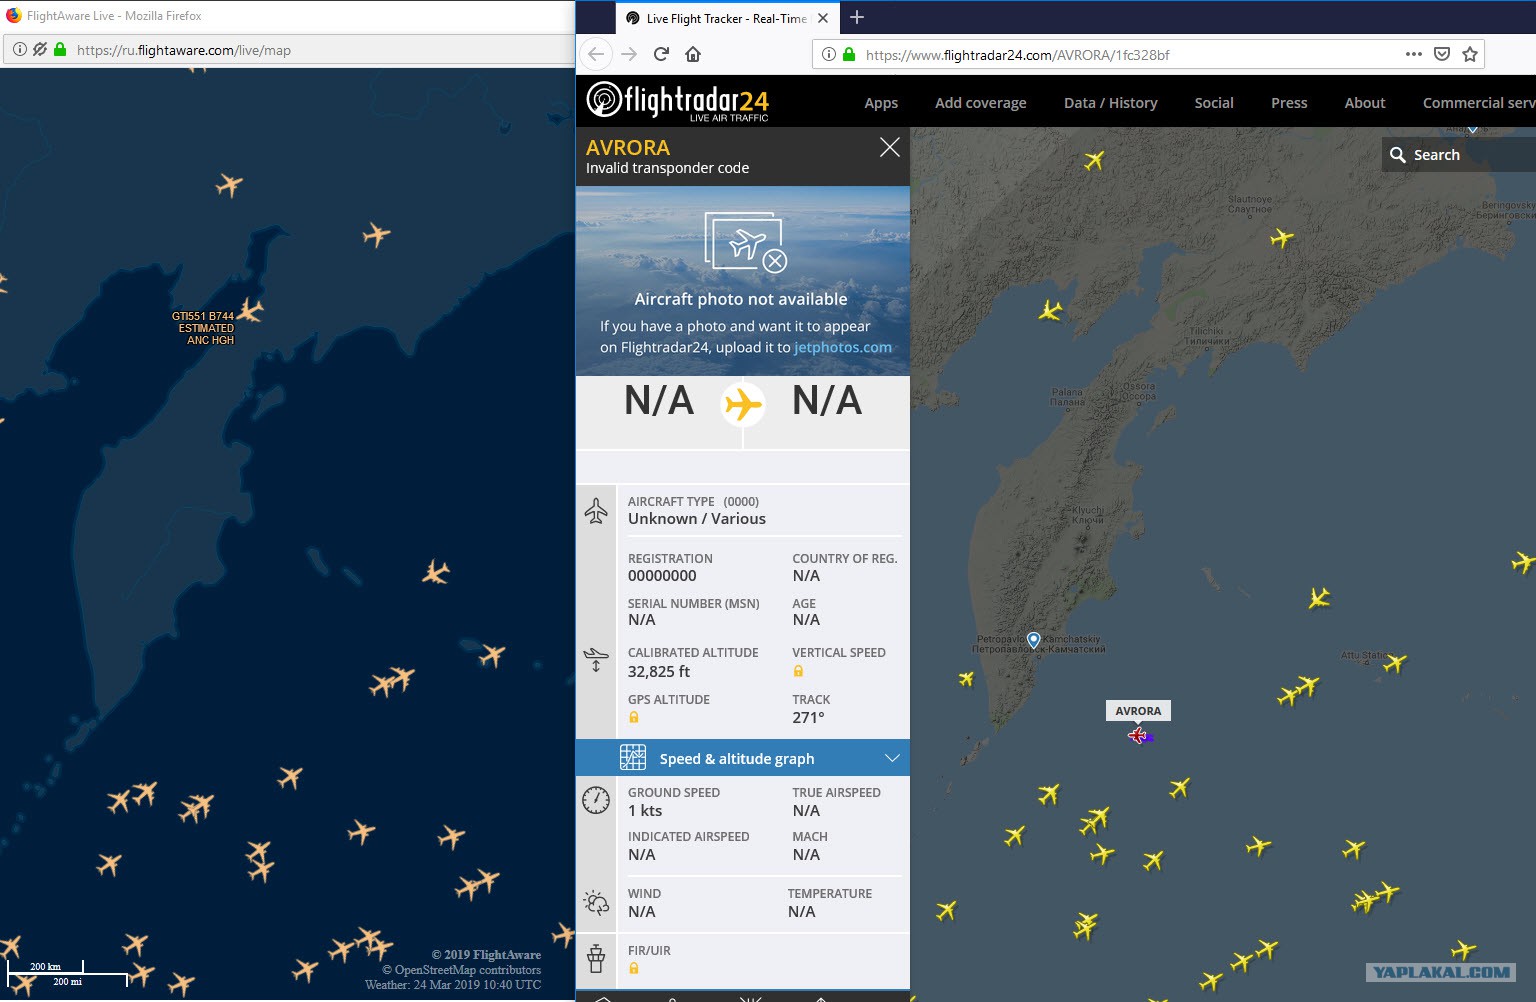Click the Unknown / Various aircraft type text

point(697,519)
